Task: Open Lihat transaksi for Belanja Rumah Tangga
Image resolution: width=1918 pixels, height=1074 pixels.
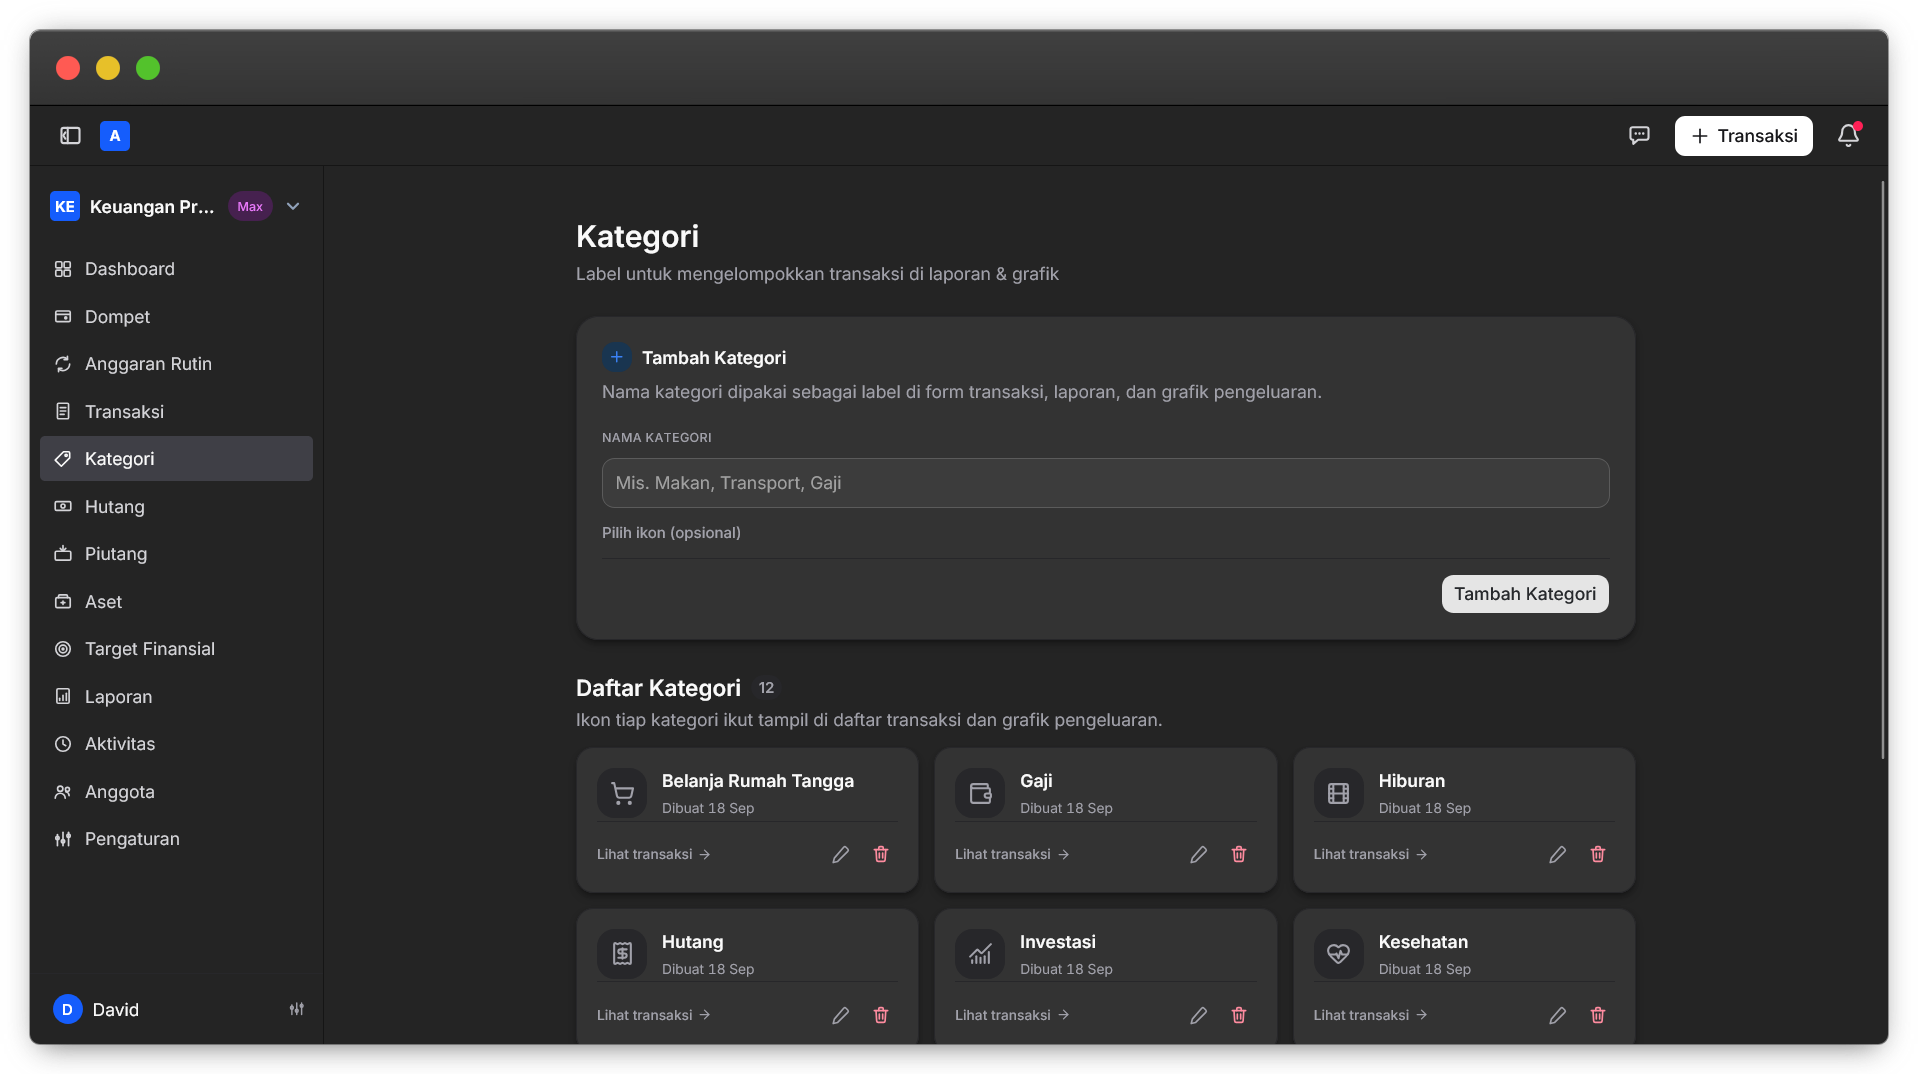Action: 653,855
